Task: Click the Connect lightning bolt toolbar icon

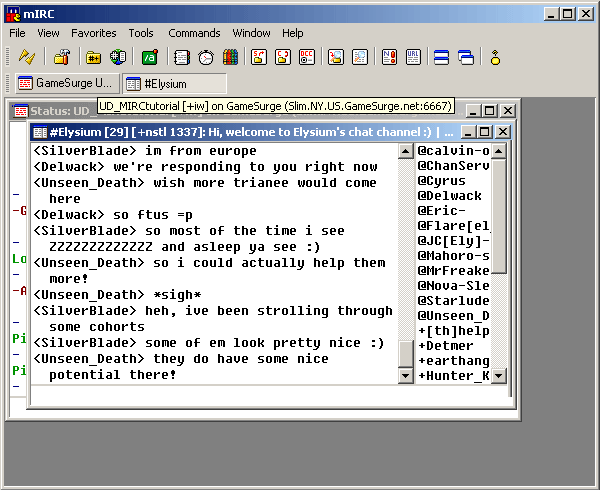Action: pyautogui.click(x=27, y=57)
